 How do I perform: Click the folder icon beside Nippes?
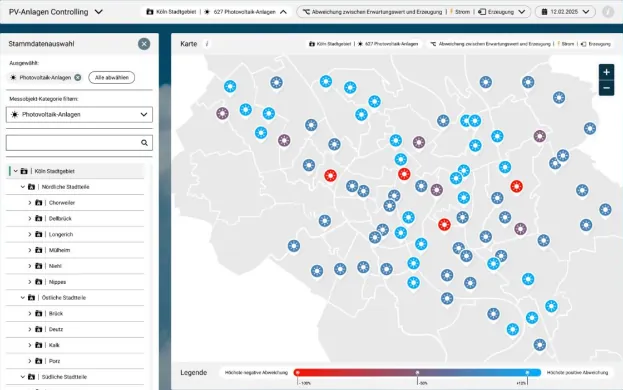click(39, 282)
